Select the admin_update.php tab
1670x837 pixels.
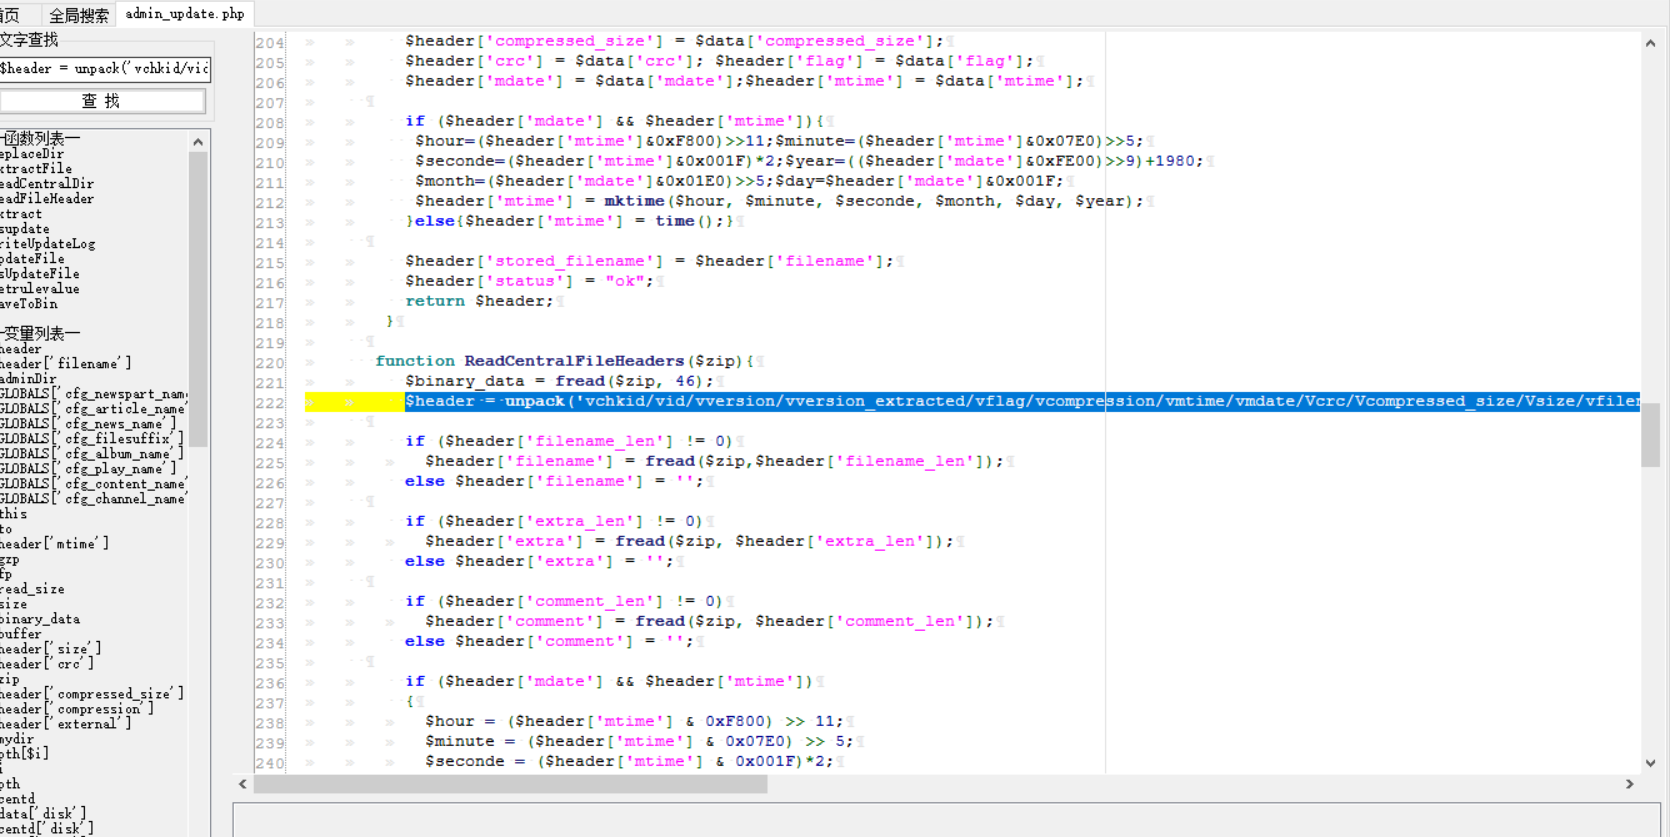tap(185, 13)
